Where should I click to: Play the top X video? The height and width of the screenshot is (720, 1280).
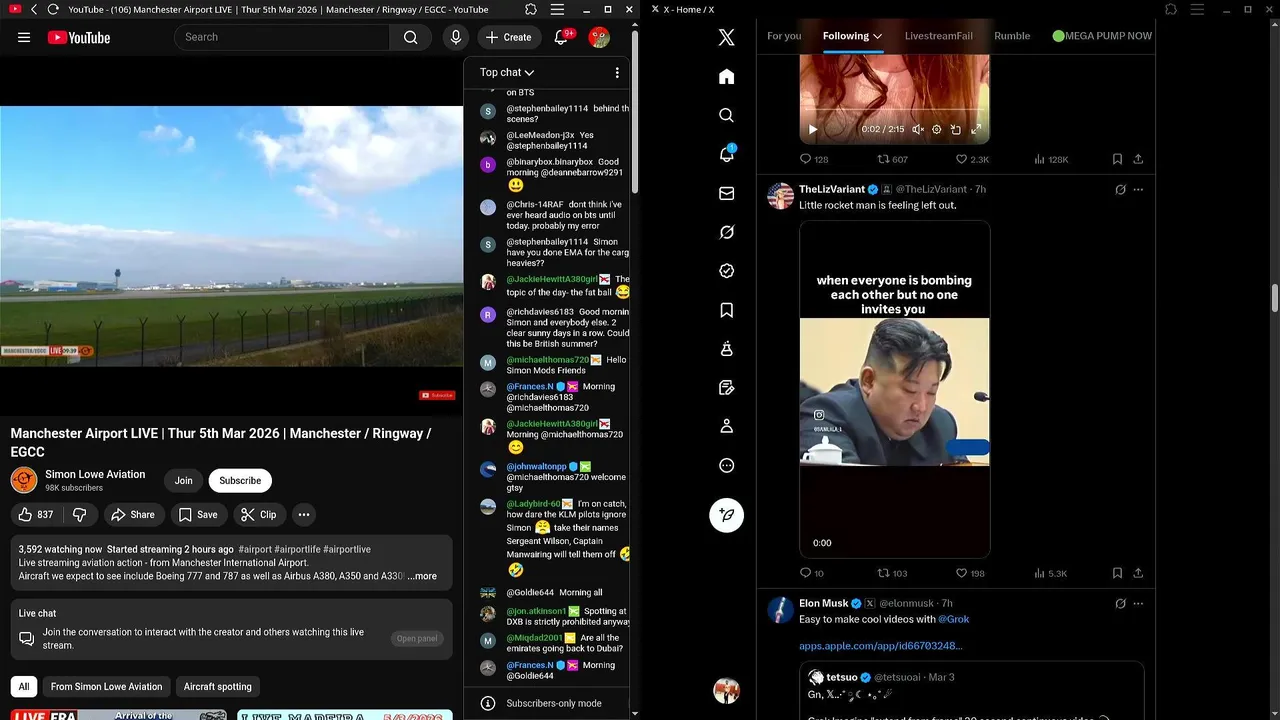(x=813, y=129)
